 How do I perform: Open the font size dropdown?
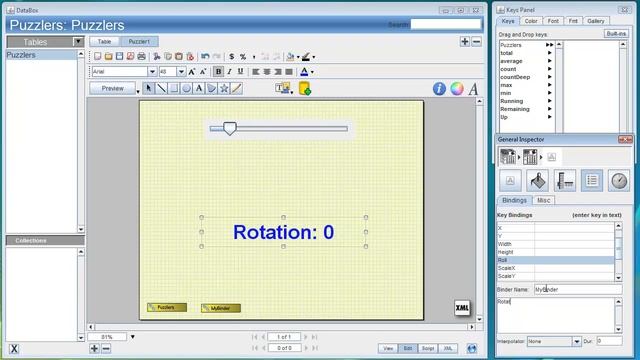tap(181, 72)
